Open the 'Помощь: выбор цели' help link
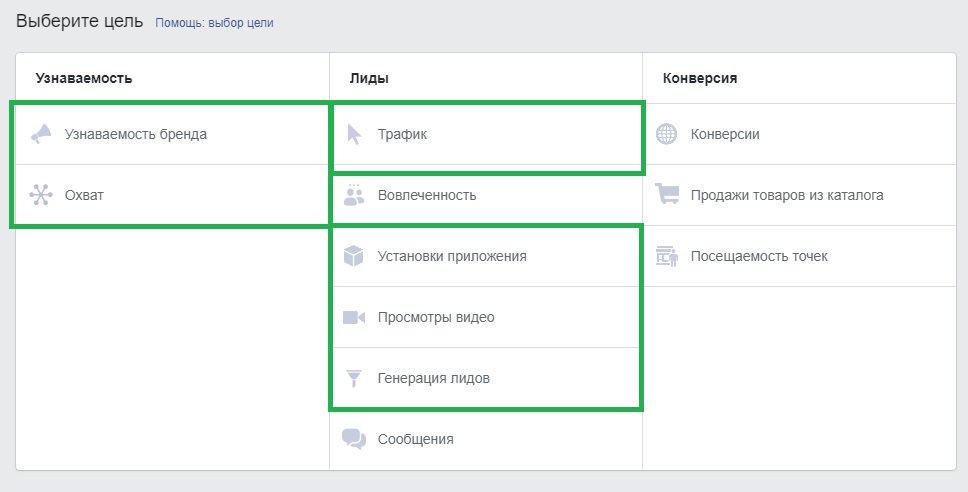968x492 pixels. point(214,22)
